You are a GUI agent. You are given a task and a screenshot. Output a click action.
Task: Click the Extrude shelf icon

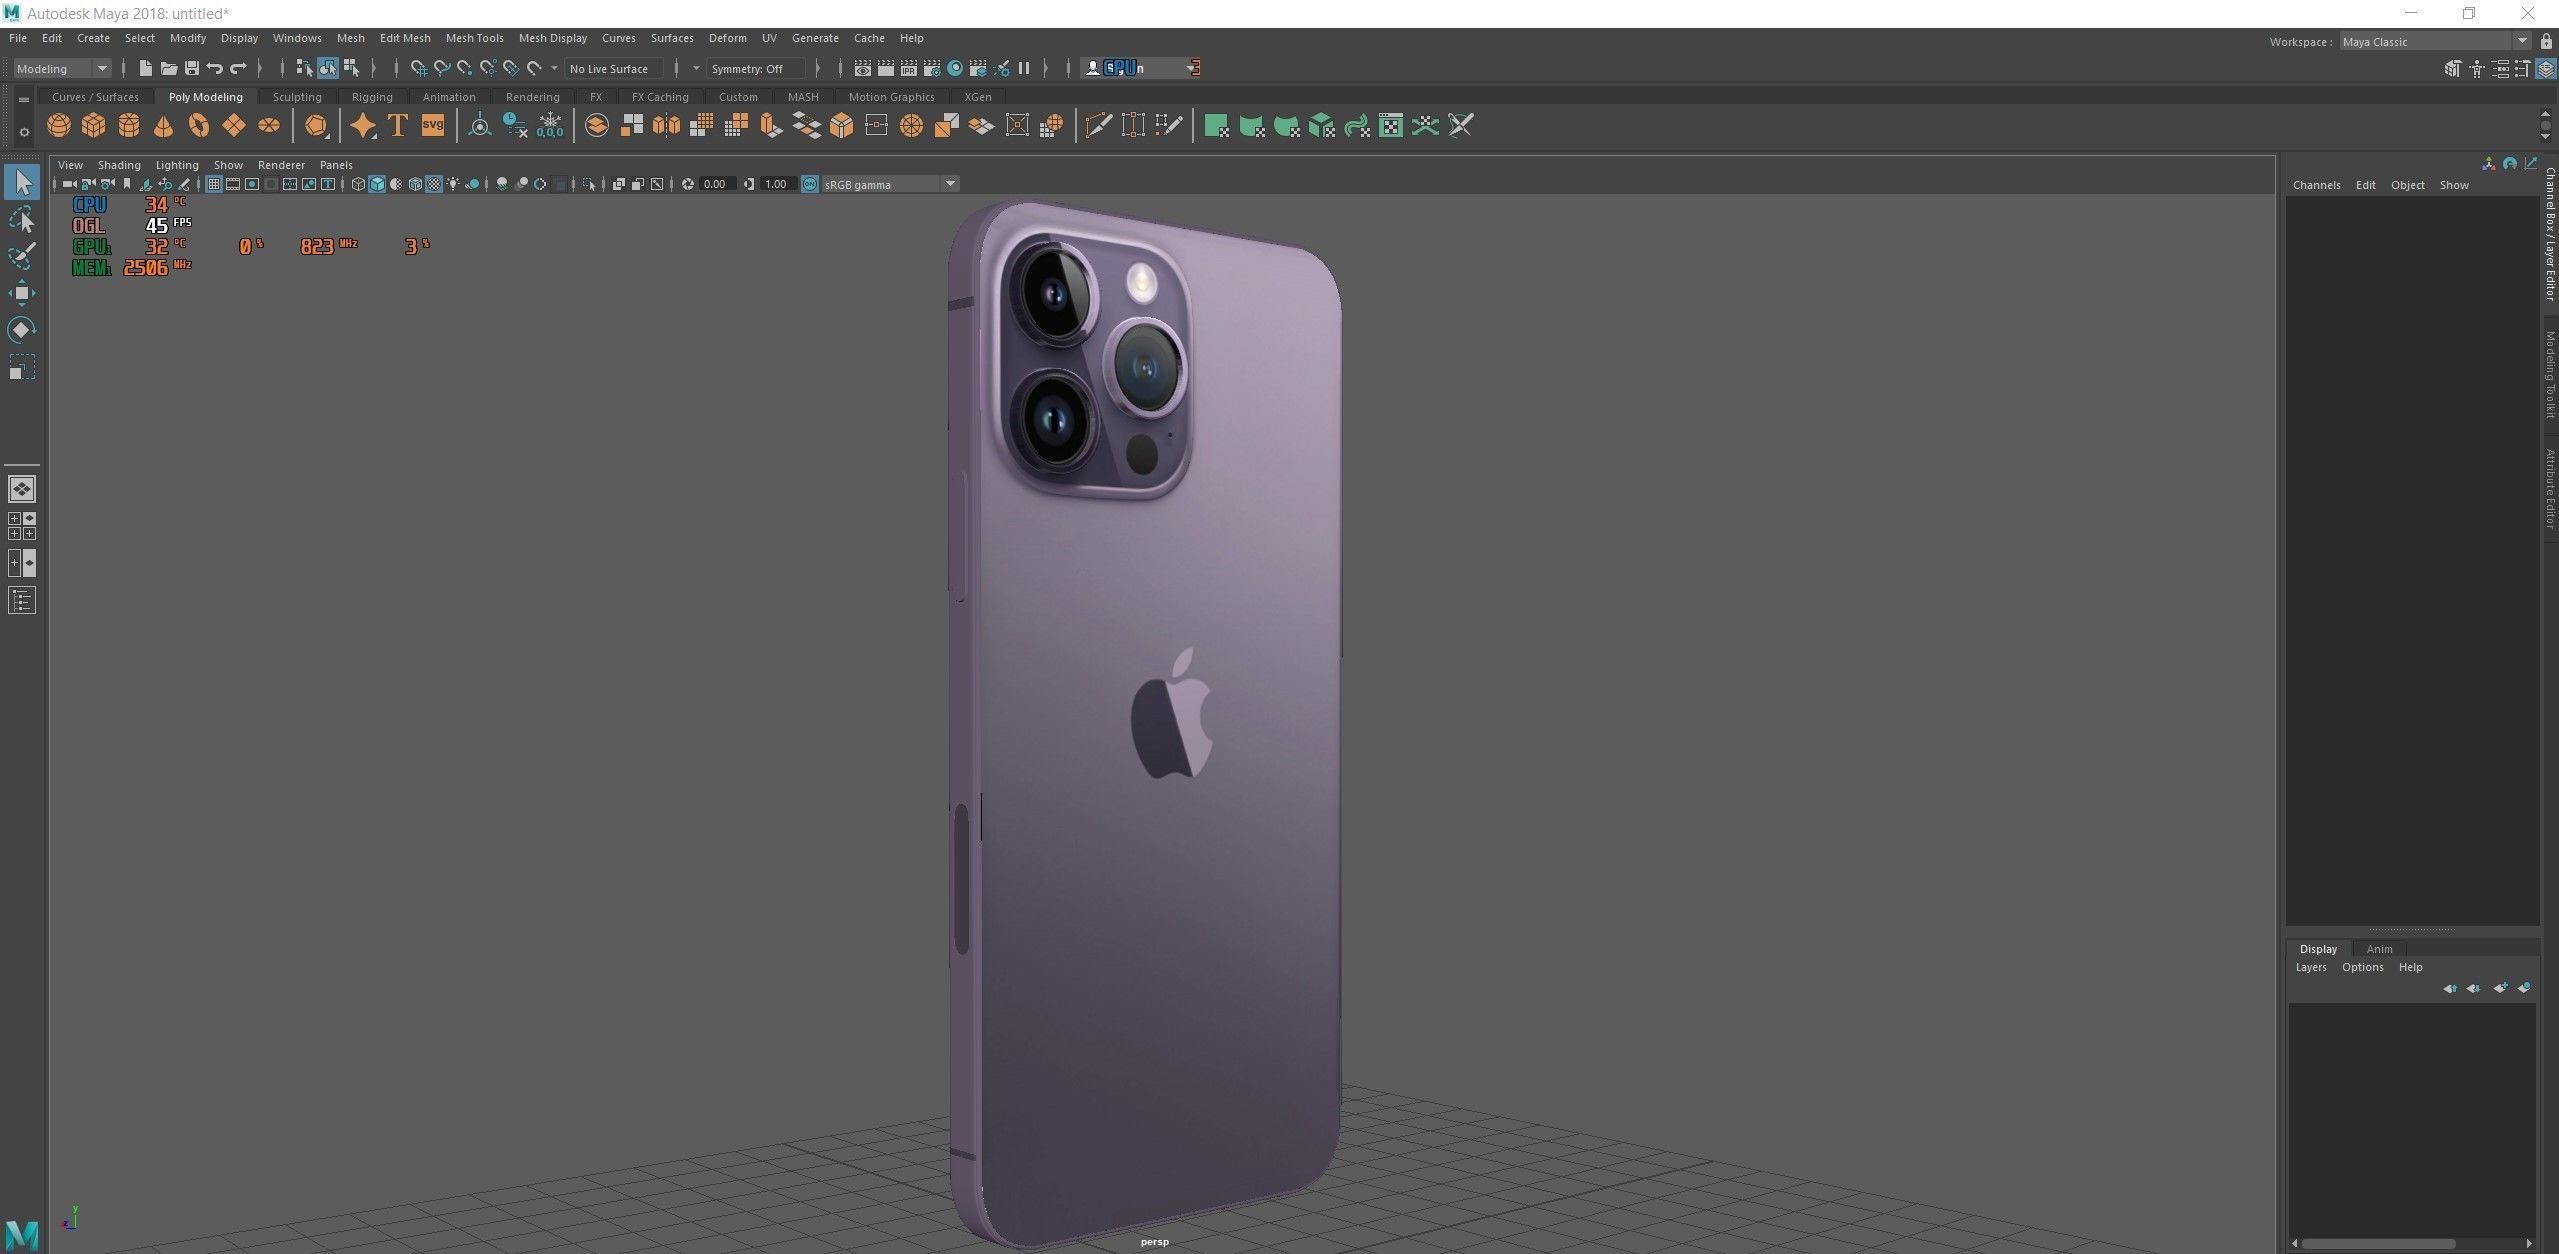pyautogui.click(x=772, y=126)
